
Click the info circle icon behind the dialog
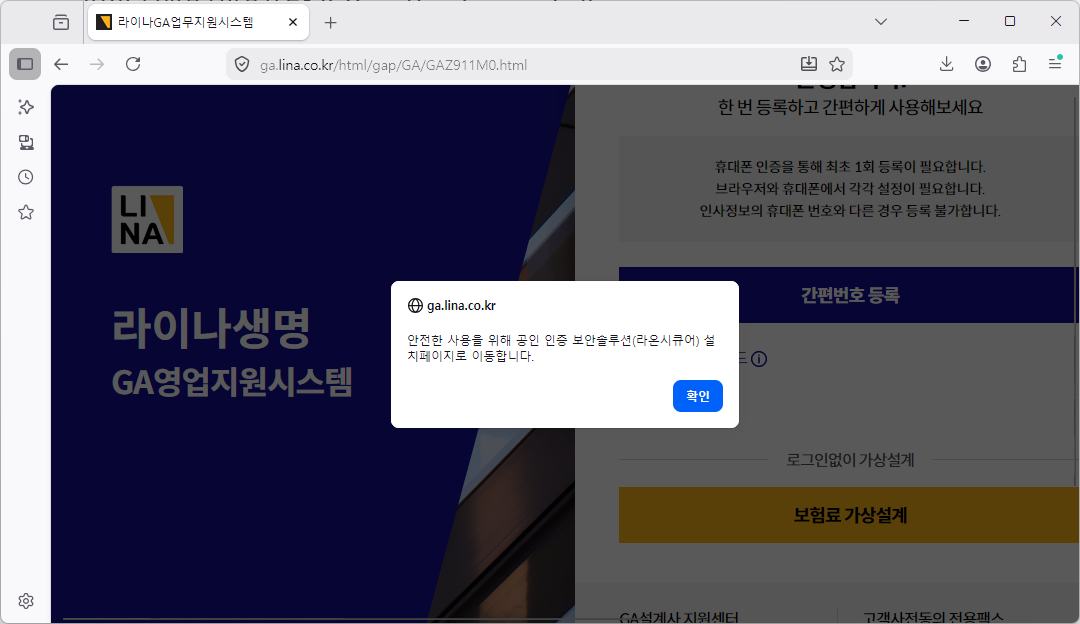(759, 359)
